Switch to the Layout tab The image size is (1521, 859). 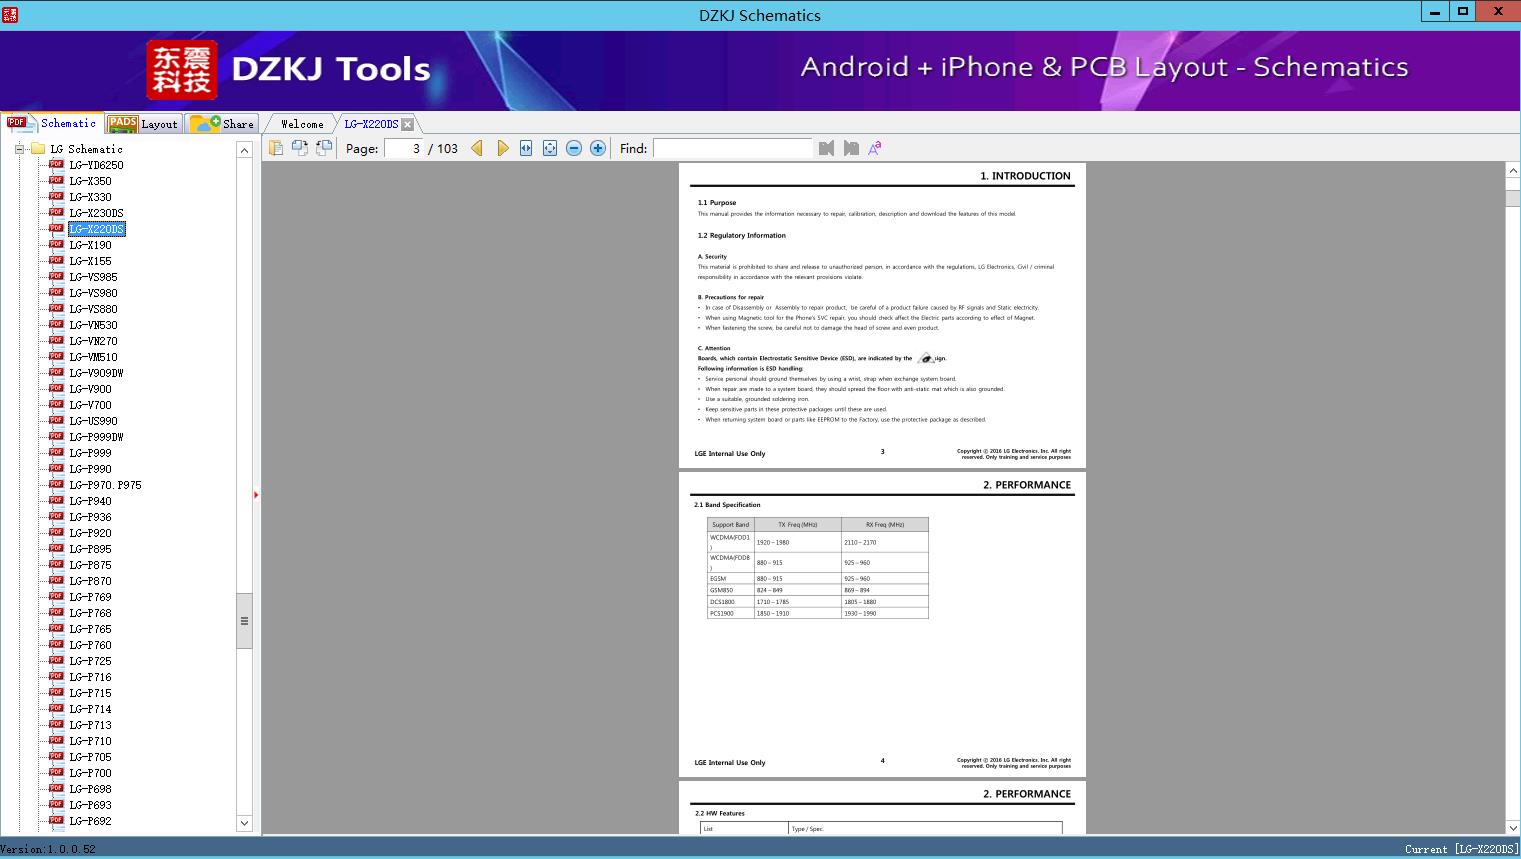pos(143,124)
